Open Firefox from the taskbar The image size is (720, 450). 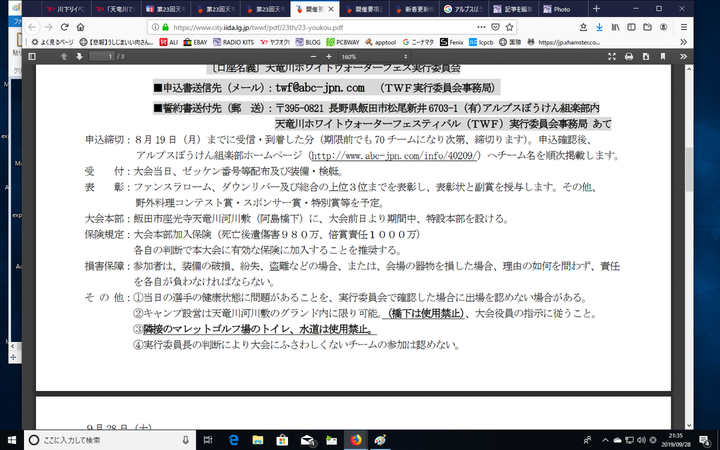(355, 440)
